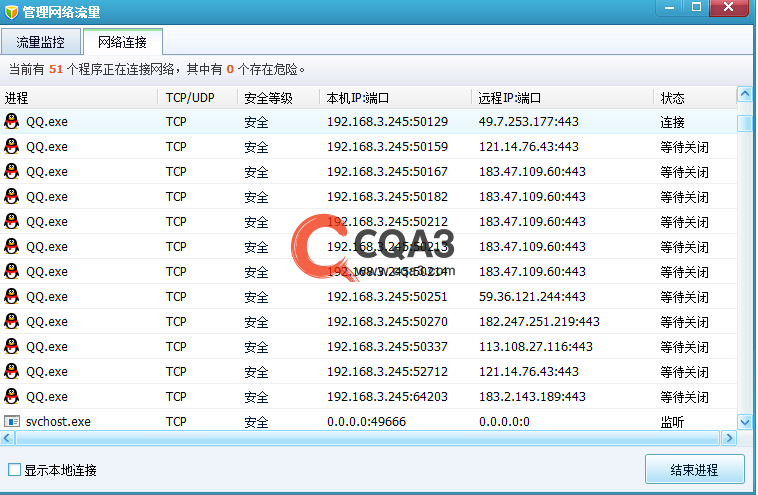Click local address 192.168.3.245:50337

click(387, 347)
